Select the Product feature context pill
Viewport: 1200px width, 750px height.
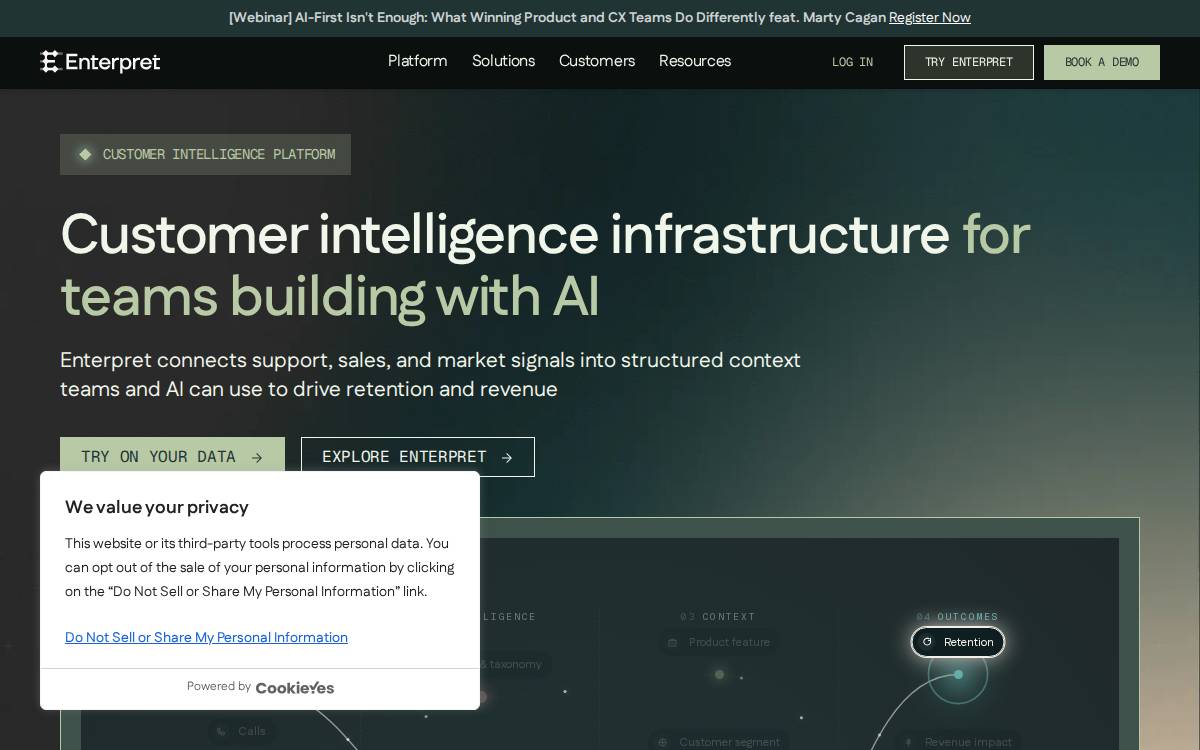[719, 642]
